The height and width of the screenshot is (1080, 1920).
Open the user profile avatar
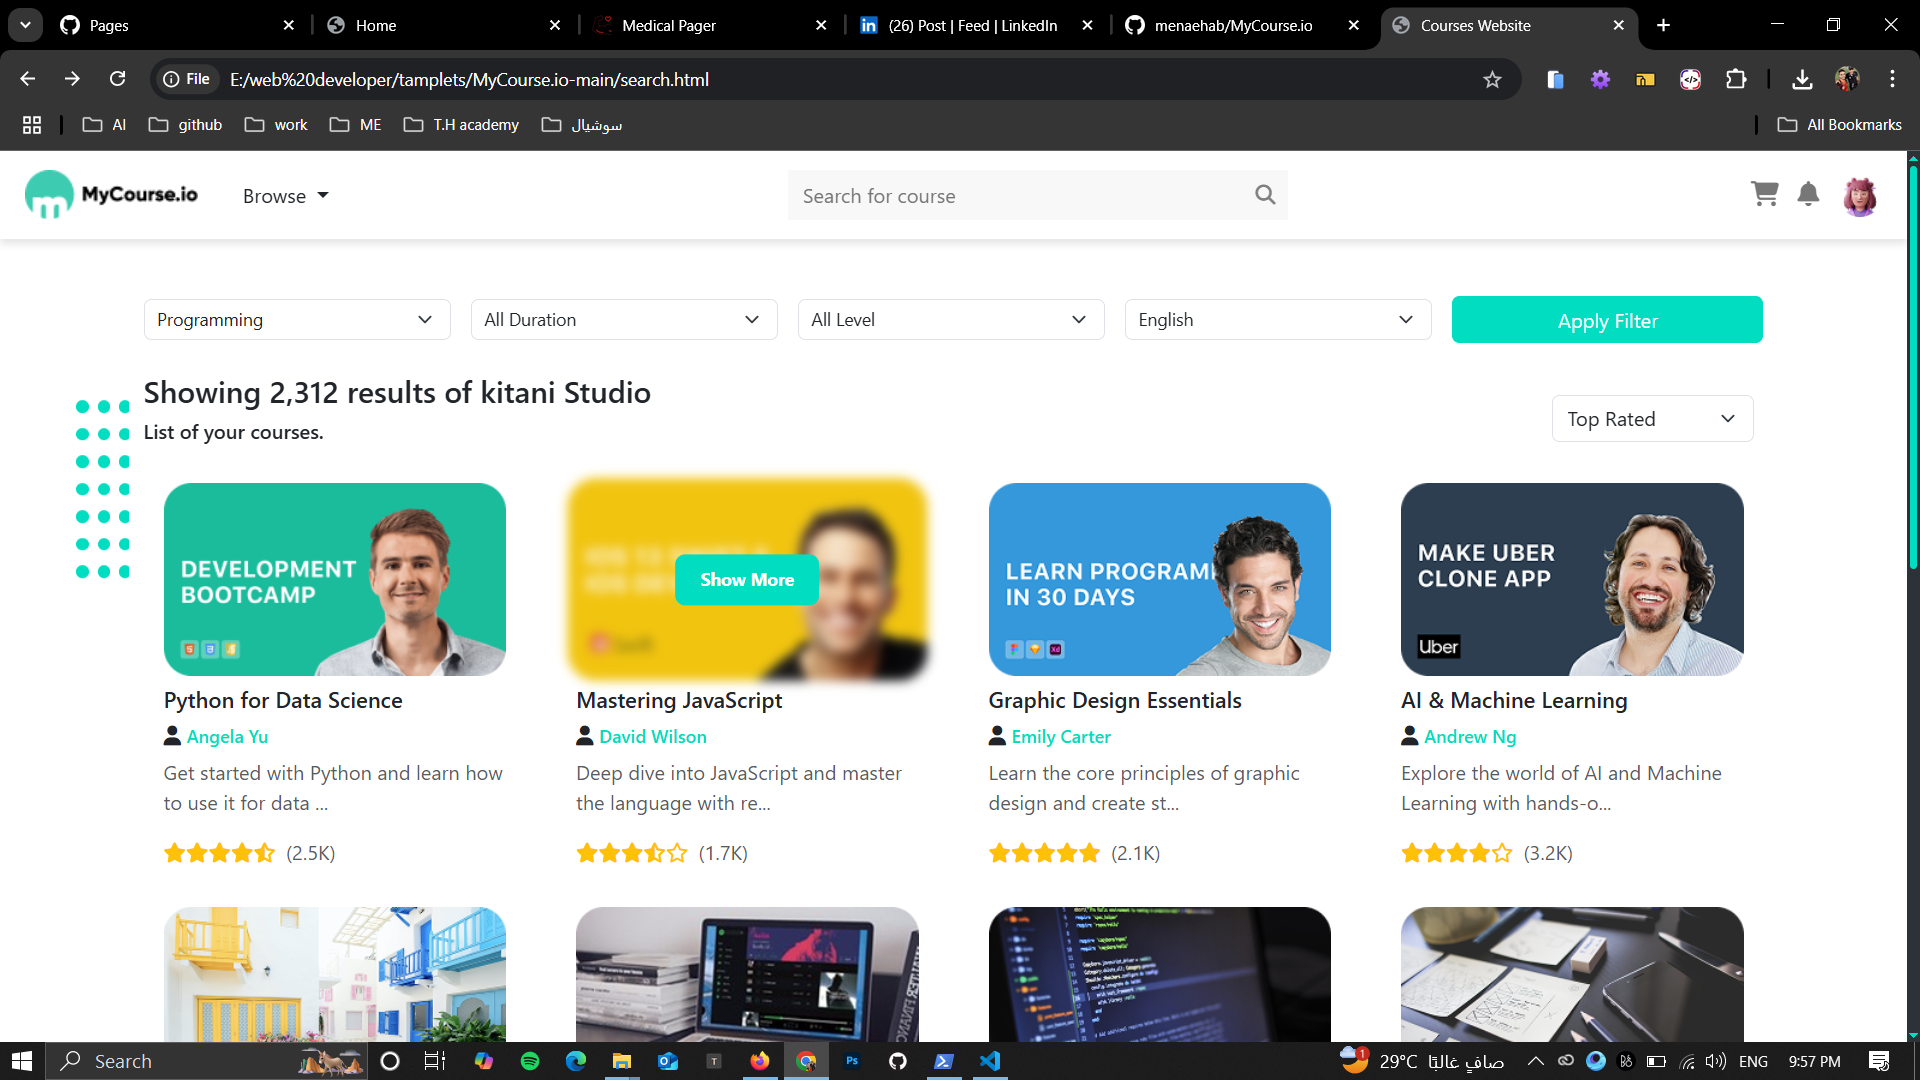(1859, 196)
